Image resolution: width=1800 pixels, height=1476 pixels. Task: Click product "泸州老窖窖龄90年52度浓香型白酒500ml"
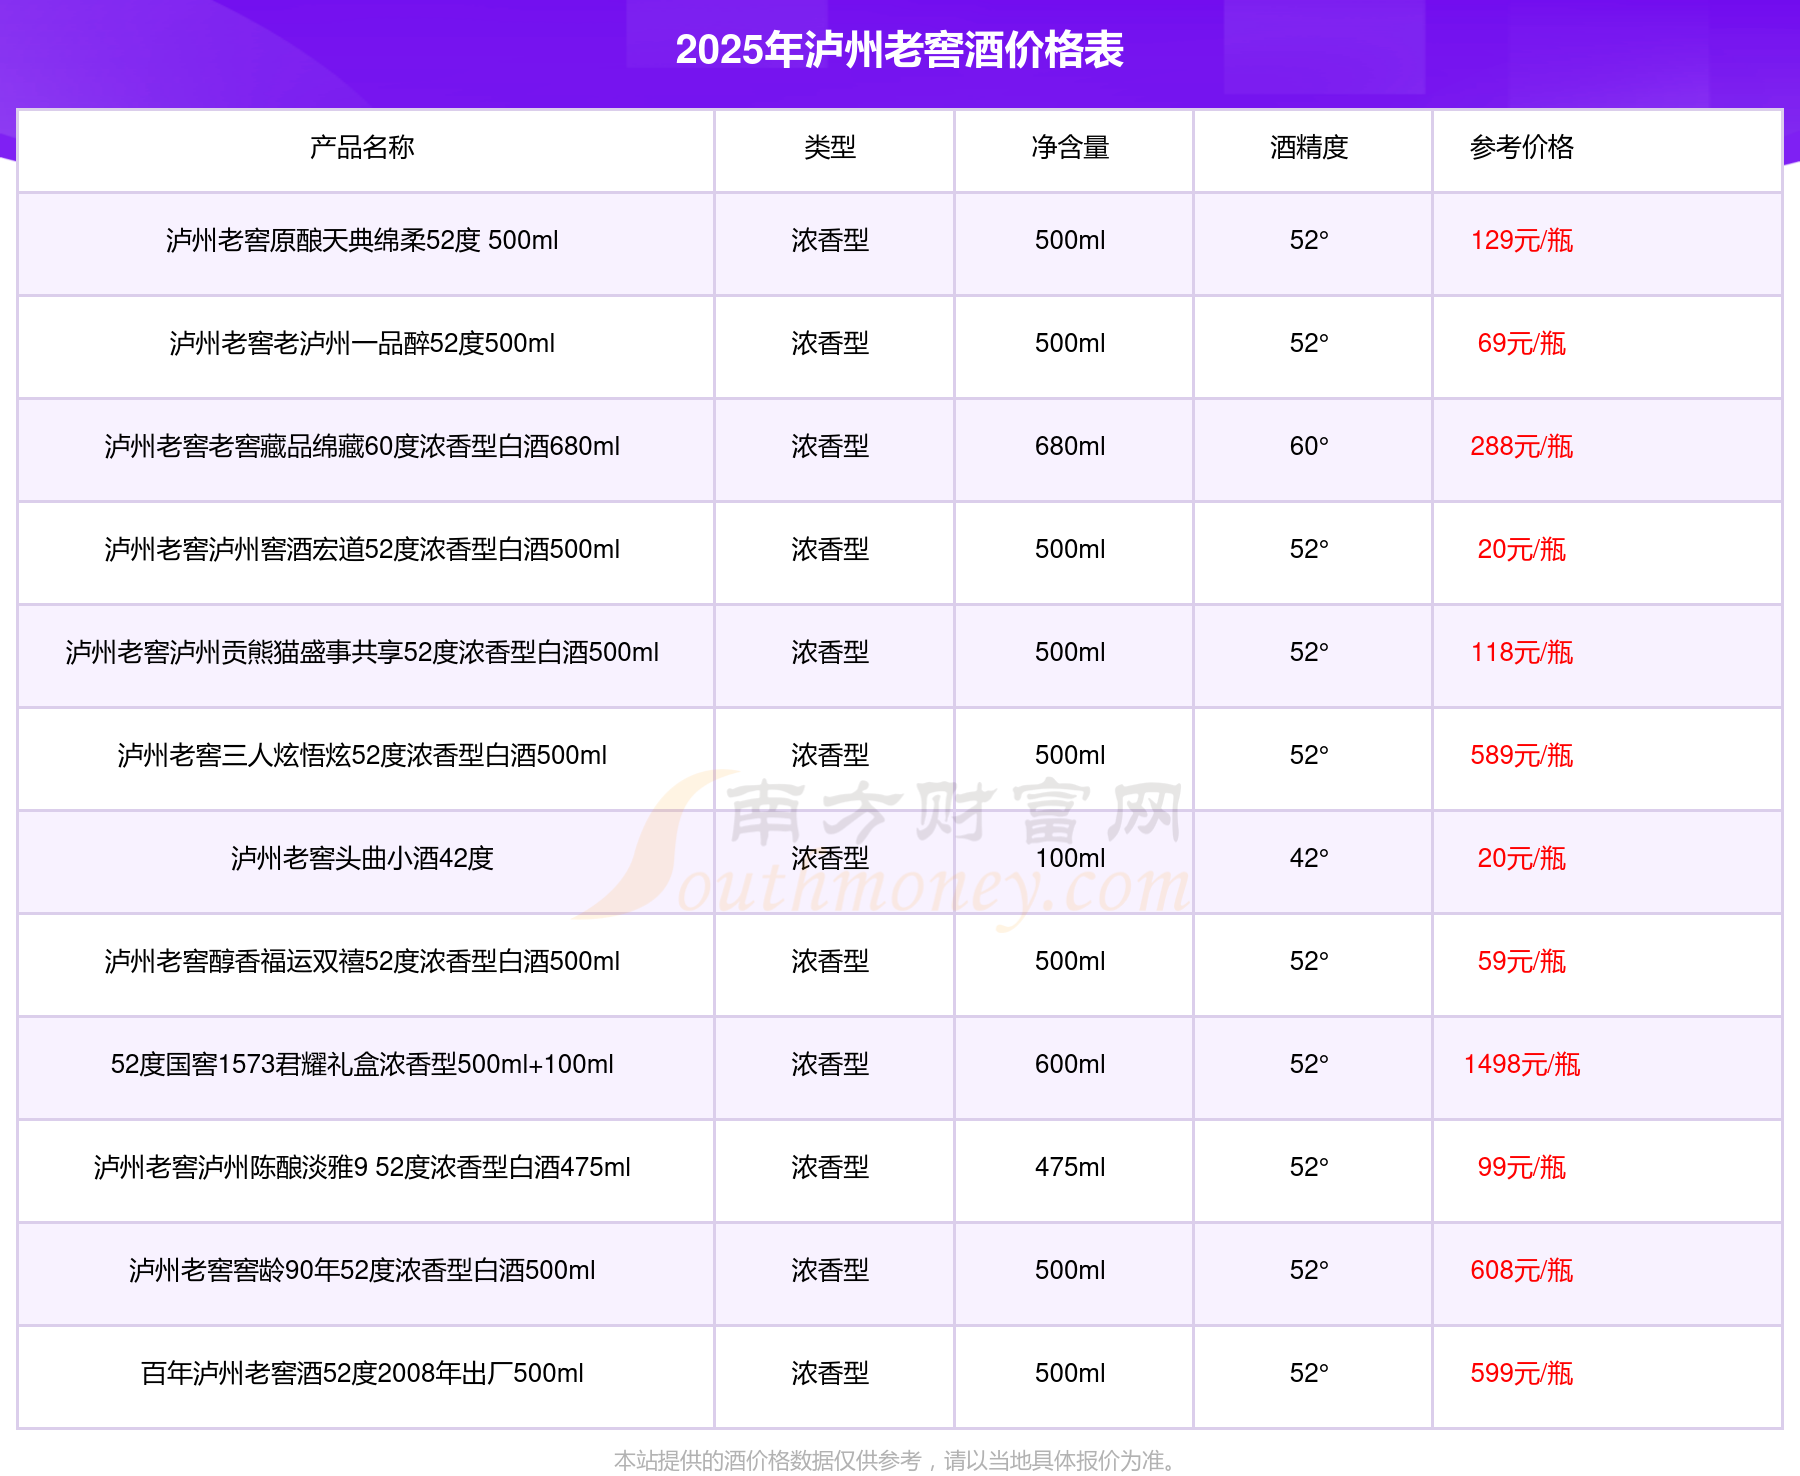(x=362, y=1270)
